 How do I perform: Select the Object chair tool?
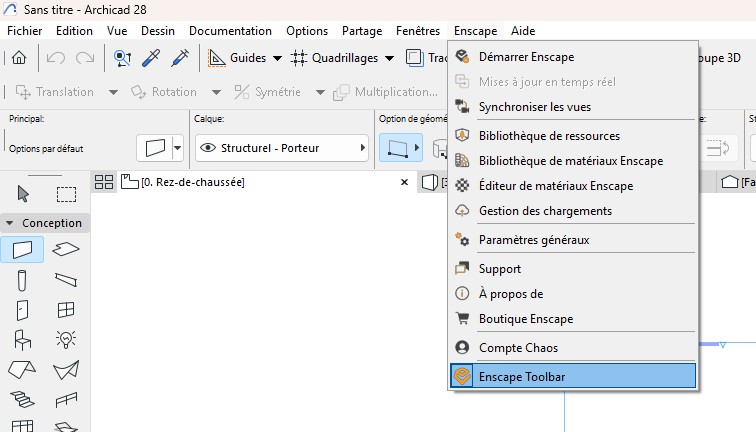coord(22,339)
